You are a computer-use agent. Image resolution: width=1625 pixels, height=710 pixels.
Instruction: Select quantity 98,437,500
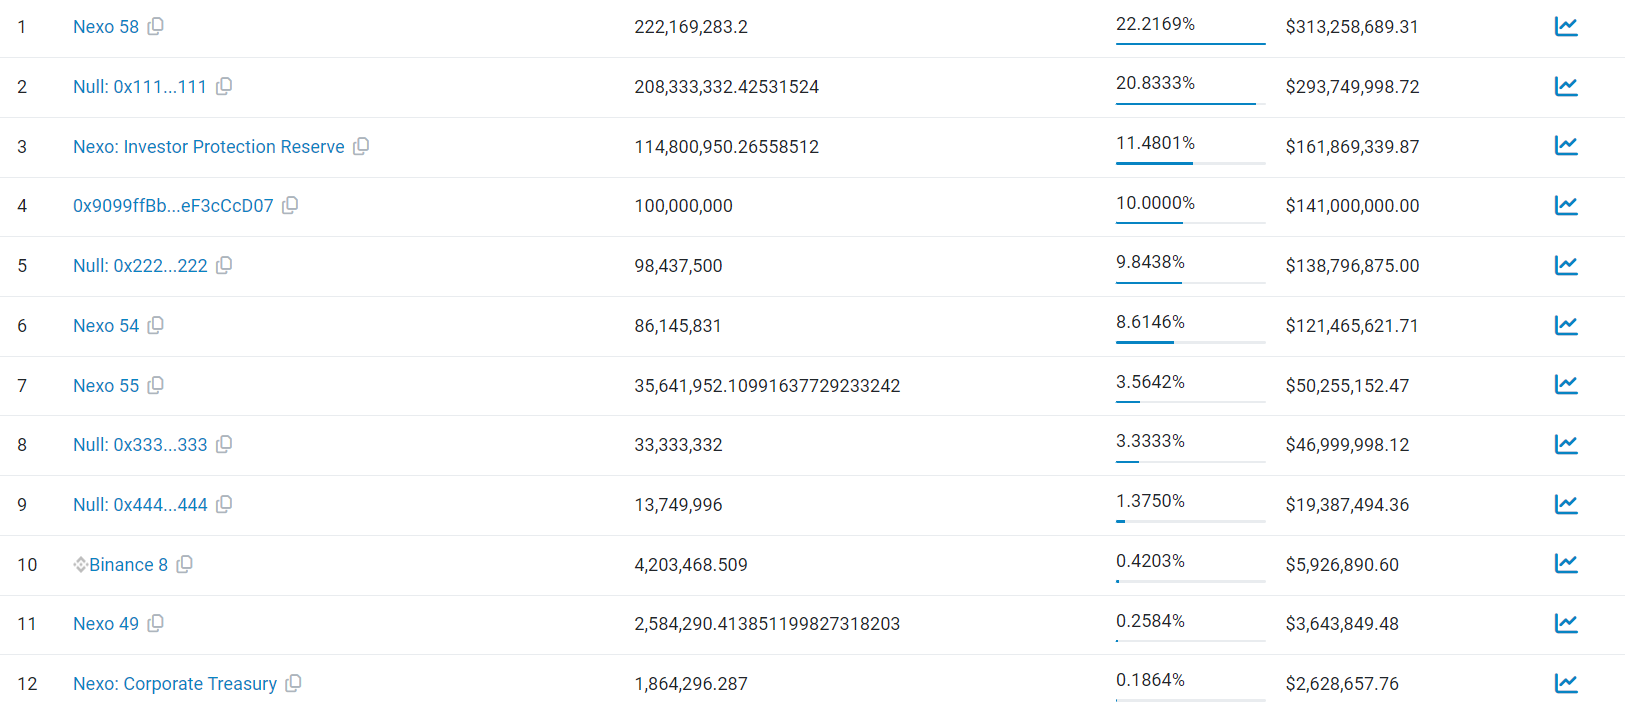click(x=678, y=266)
